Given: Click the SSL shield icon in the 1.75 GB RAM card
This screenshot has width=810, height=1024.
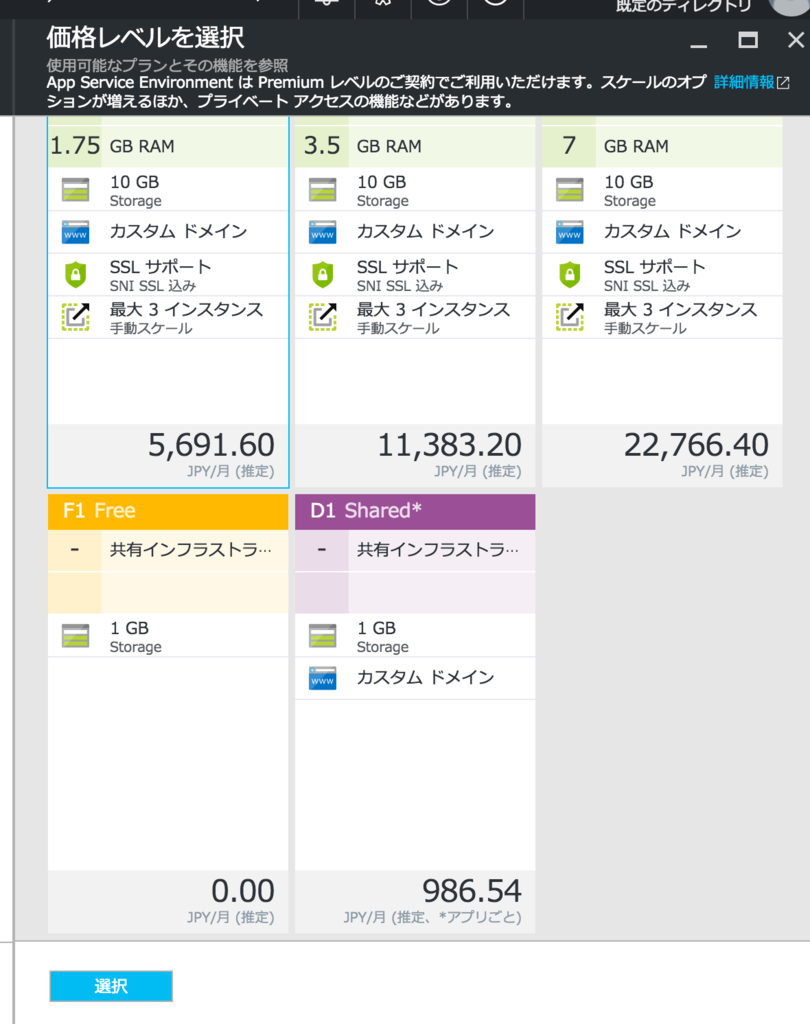Looking at the screenshot, I should click(x=76, y=275).
